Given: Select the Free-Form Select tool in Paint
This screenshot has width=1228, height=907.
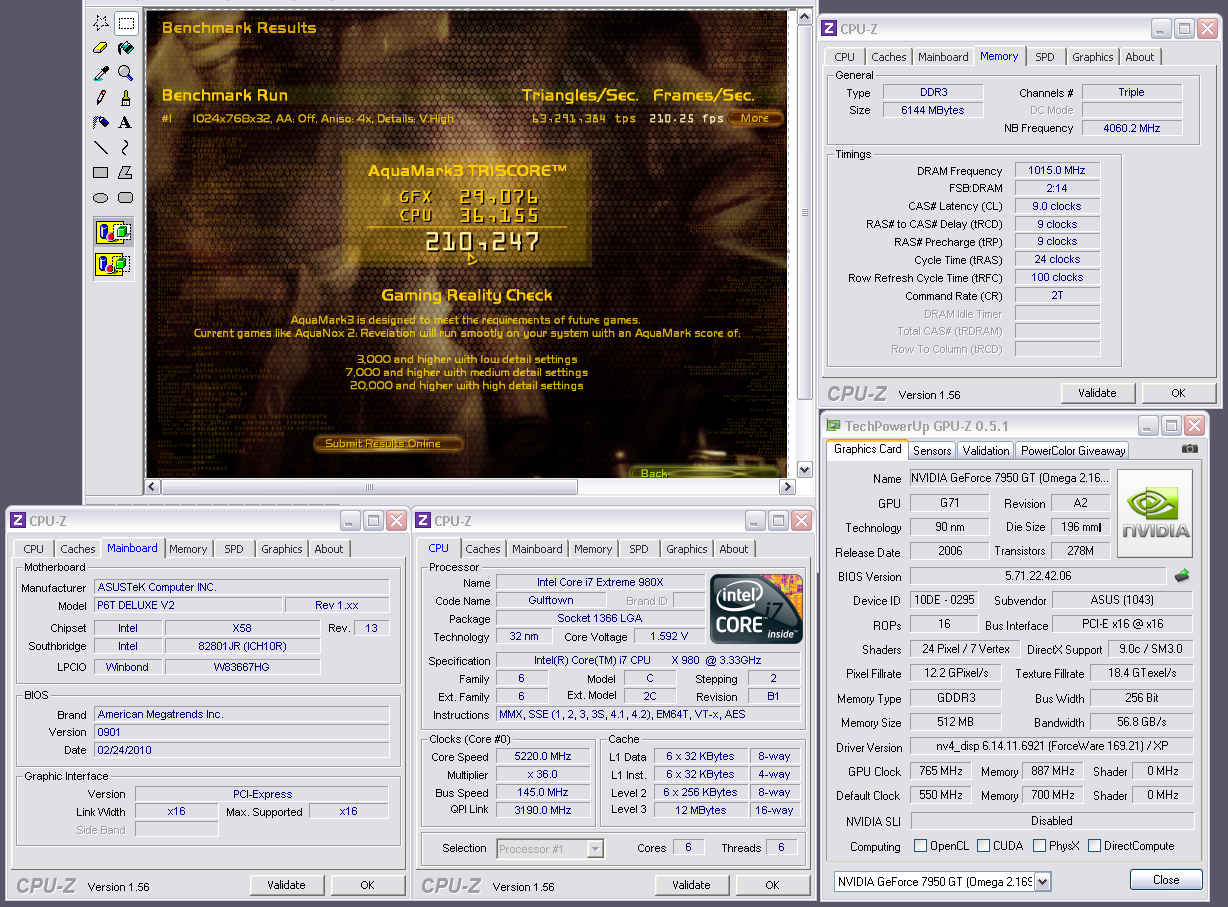Looking at the screenshot, I should coord(101,23).
